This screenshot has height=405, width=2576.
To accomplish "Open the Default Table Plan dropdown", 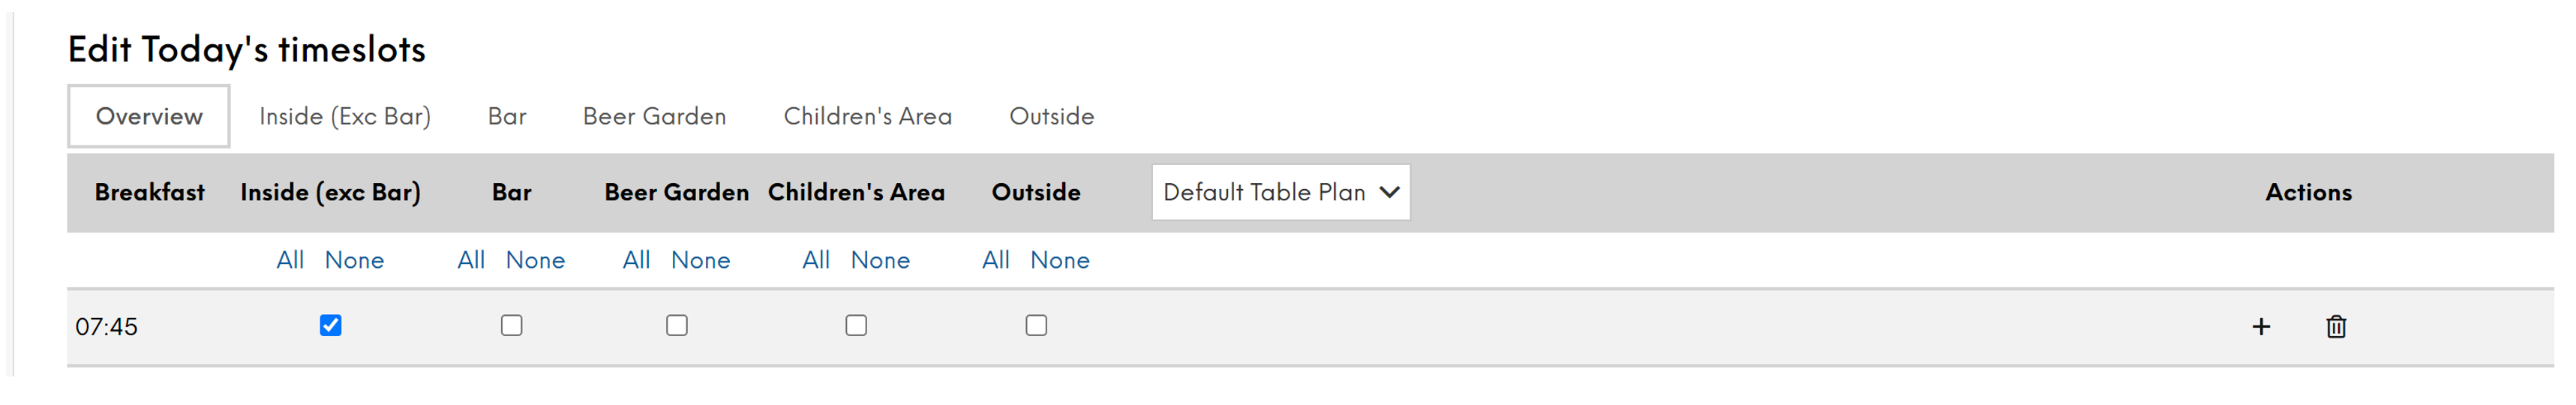I will pyautogui.click(x=1281, y=192).
